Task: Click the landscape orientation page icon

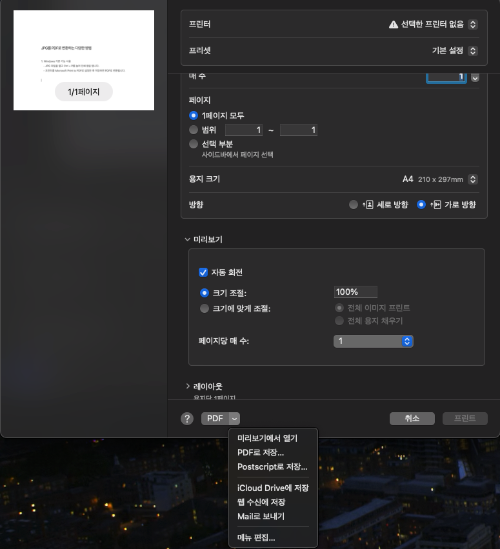Action: 436,204
